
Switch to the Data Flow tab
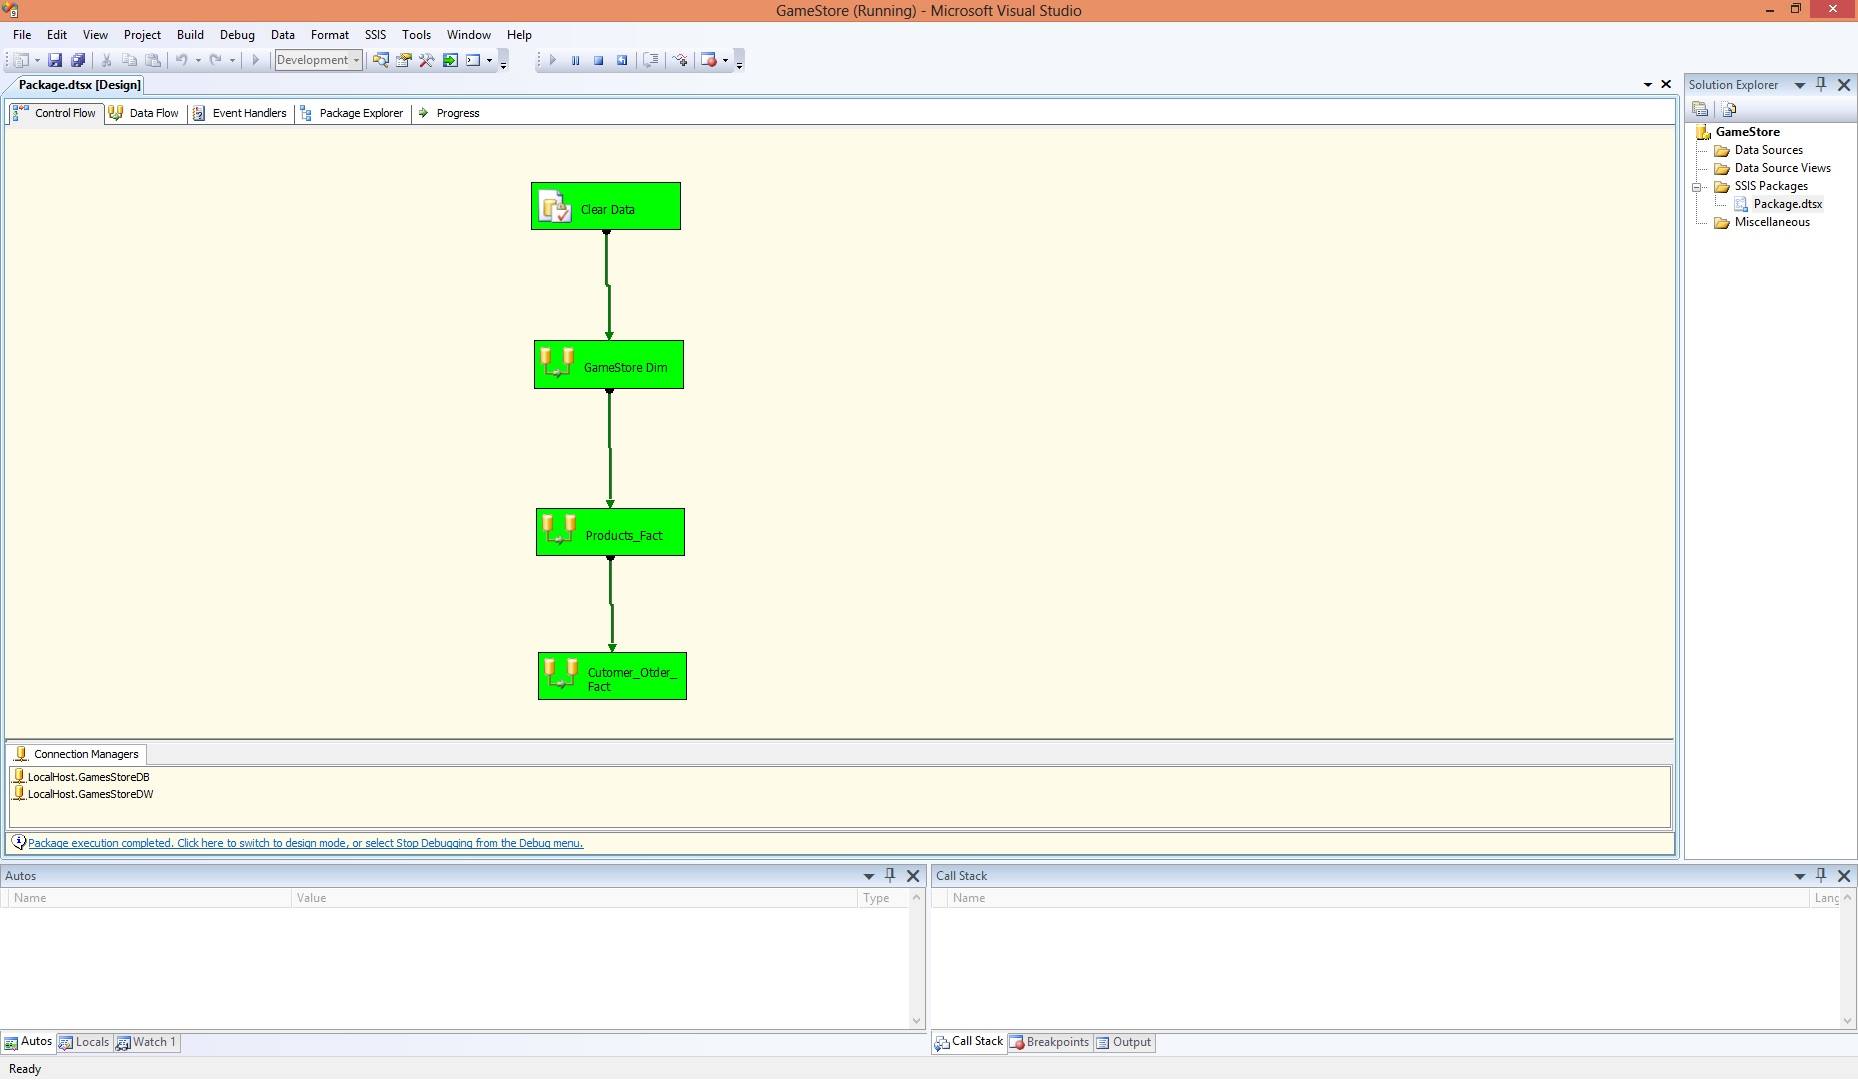(145, 113)
